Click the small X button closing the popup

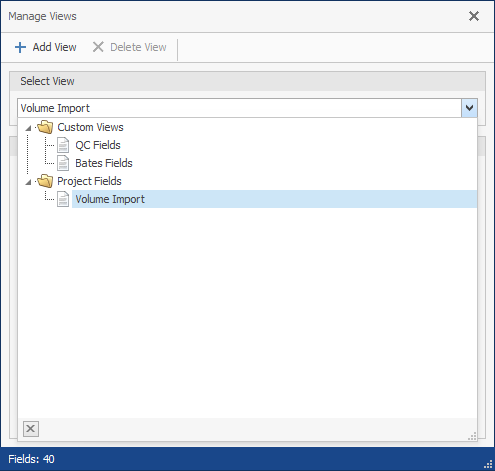(x=31, y=429)
